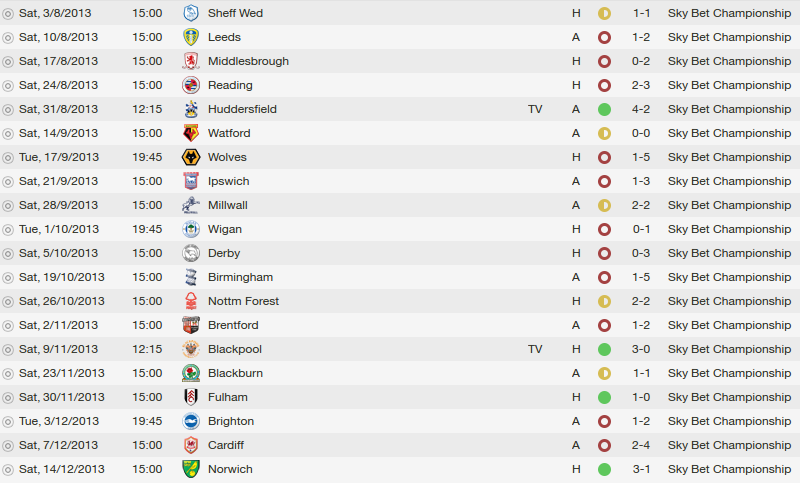Open the Middlesbrough team link
This screenshot has width=800, height=483.
pos(248,61)
